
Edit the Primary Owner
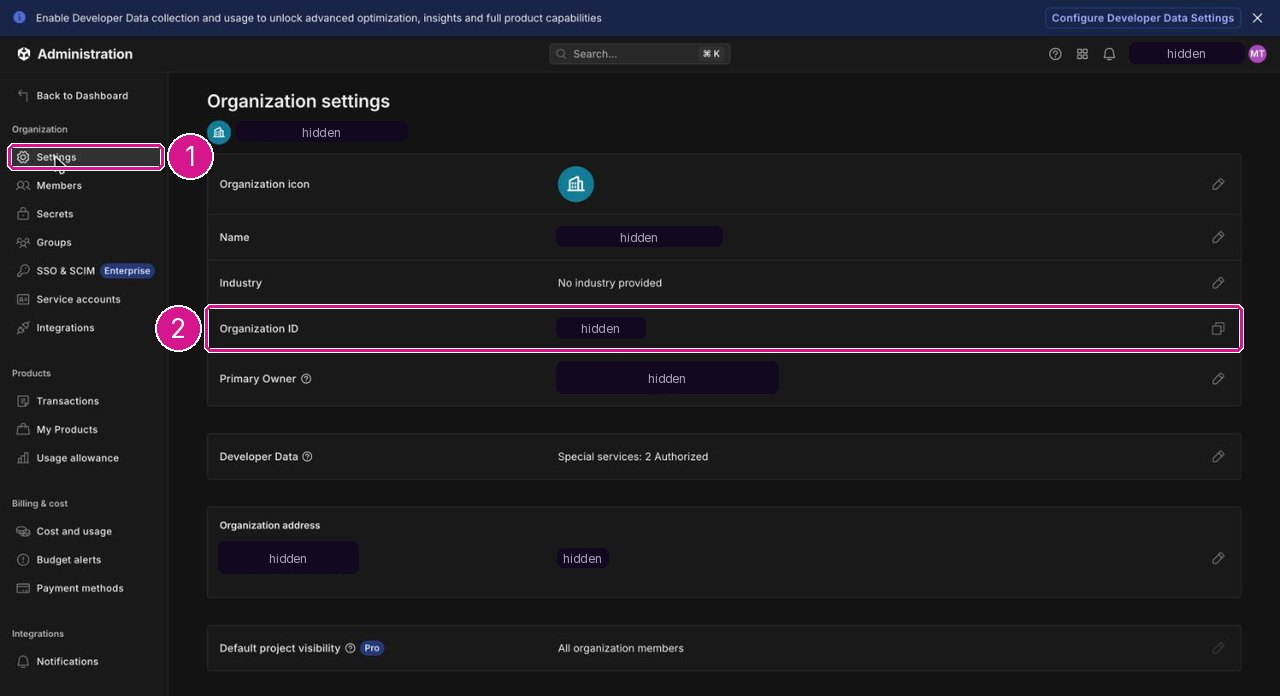coord(1218,379)
